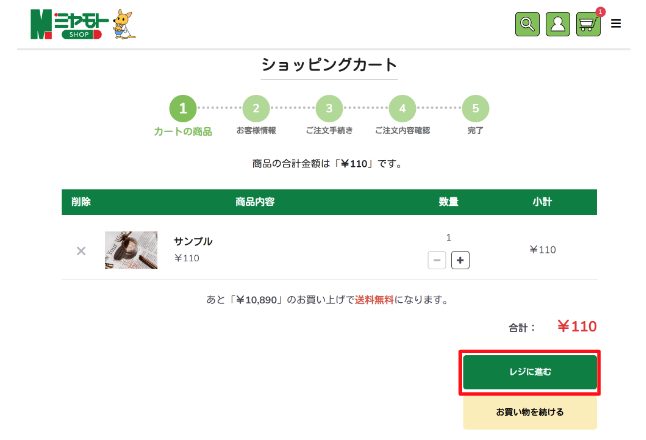
Task: Open the search icon in header
Action: pos(527,24)
